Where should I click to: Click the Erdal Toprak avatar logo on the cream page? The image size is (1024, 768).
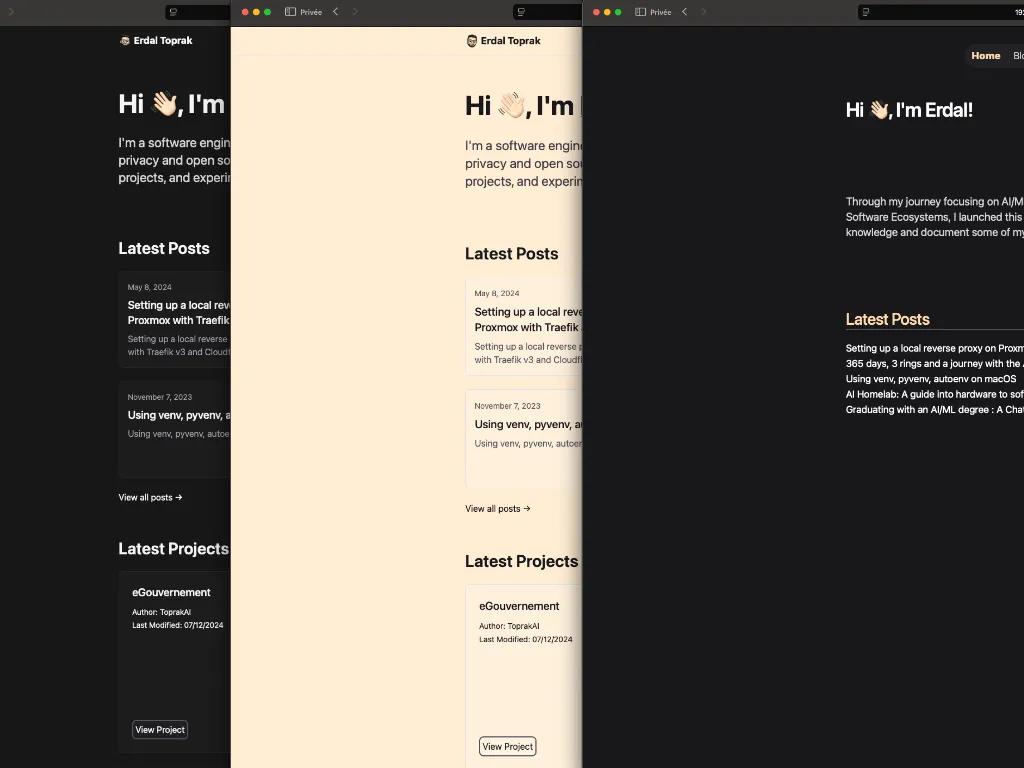click(472, 41)
